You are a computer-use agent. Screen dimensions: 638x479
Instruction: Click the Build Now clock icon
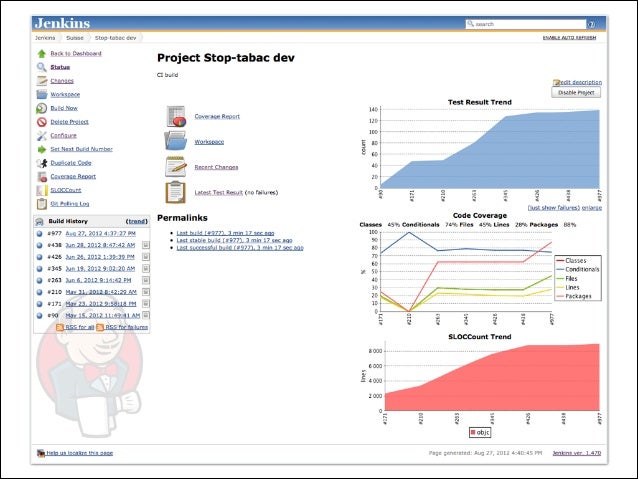coord(42,108)
